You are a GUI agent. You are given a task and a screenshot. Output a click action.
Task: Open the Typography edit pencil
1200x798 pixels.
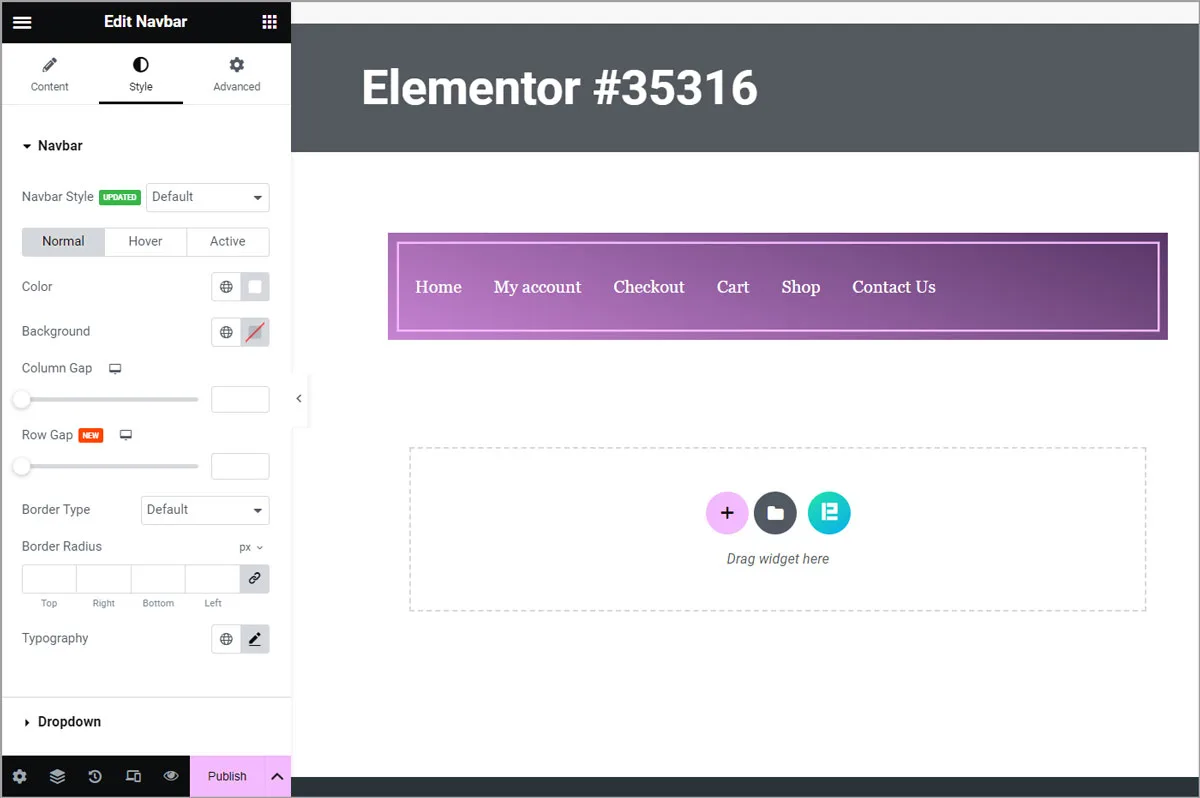[255, 639]
